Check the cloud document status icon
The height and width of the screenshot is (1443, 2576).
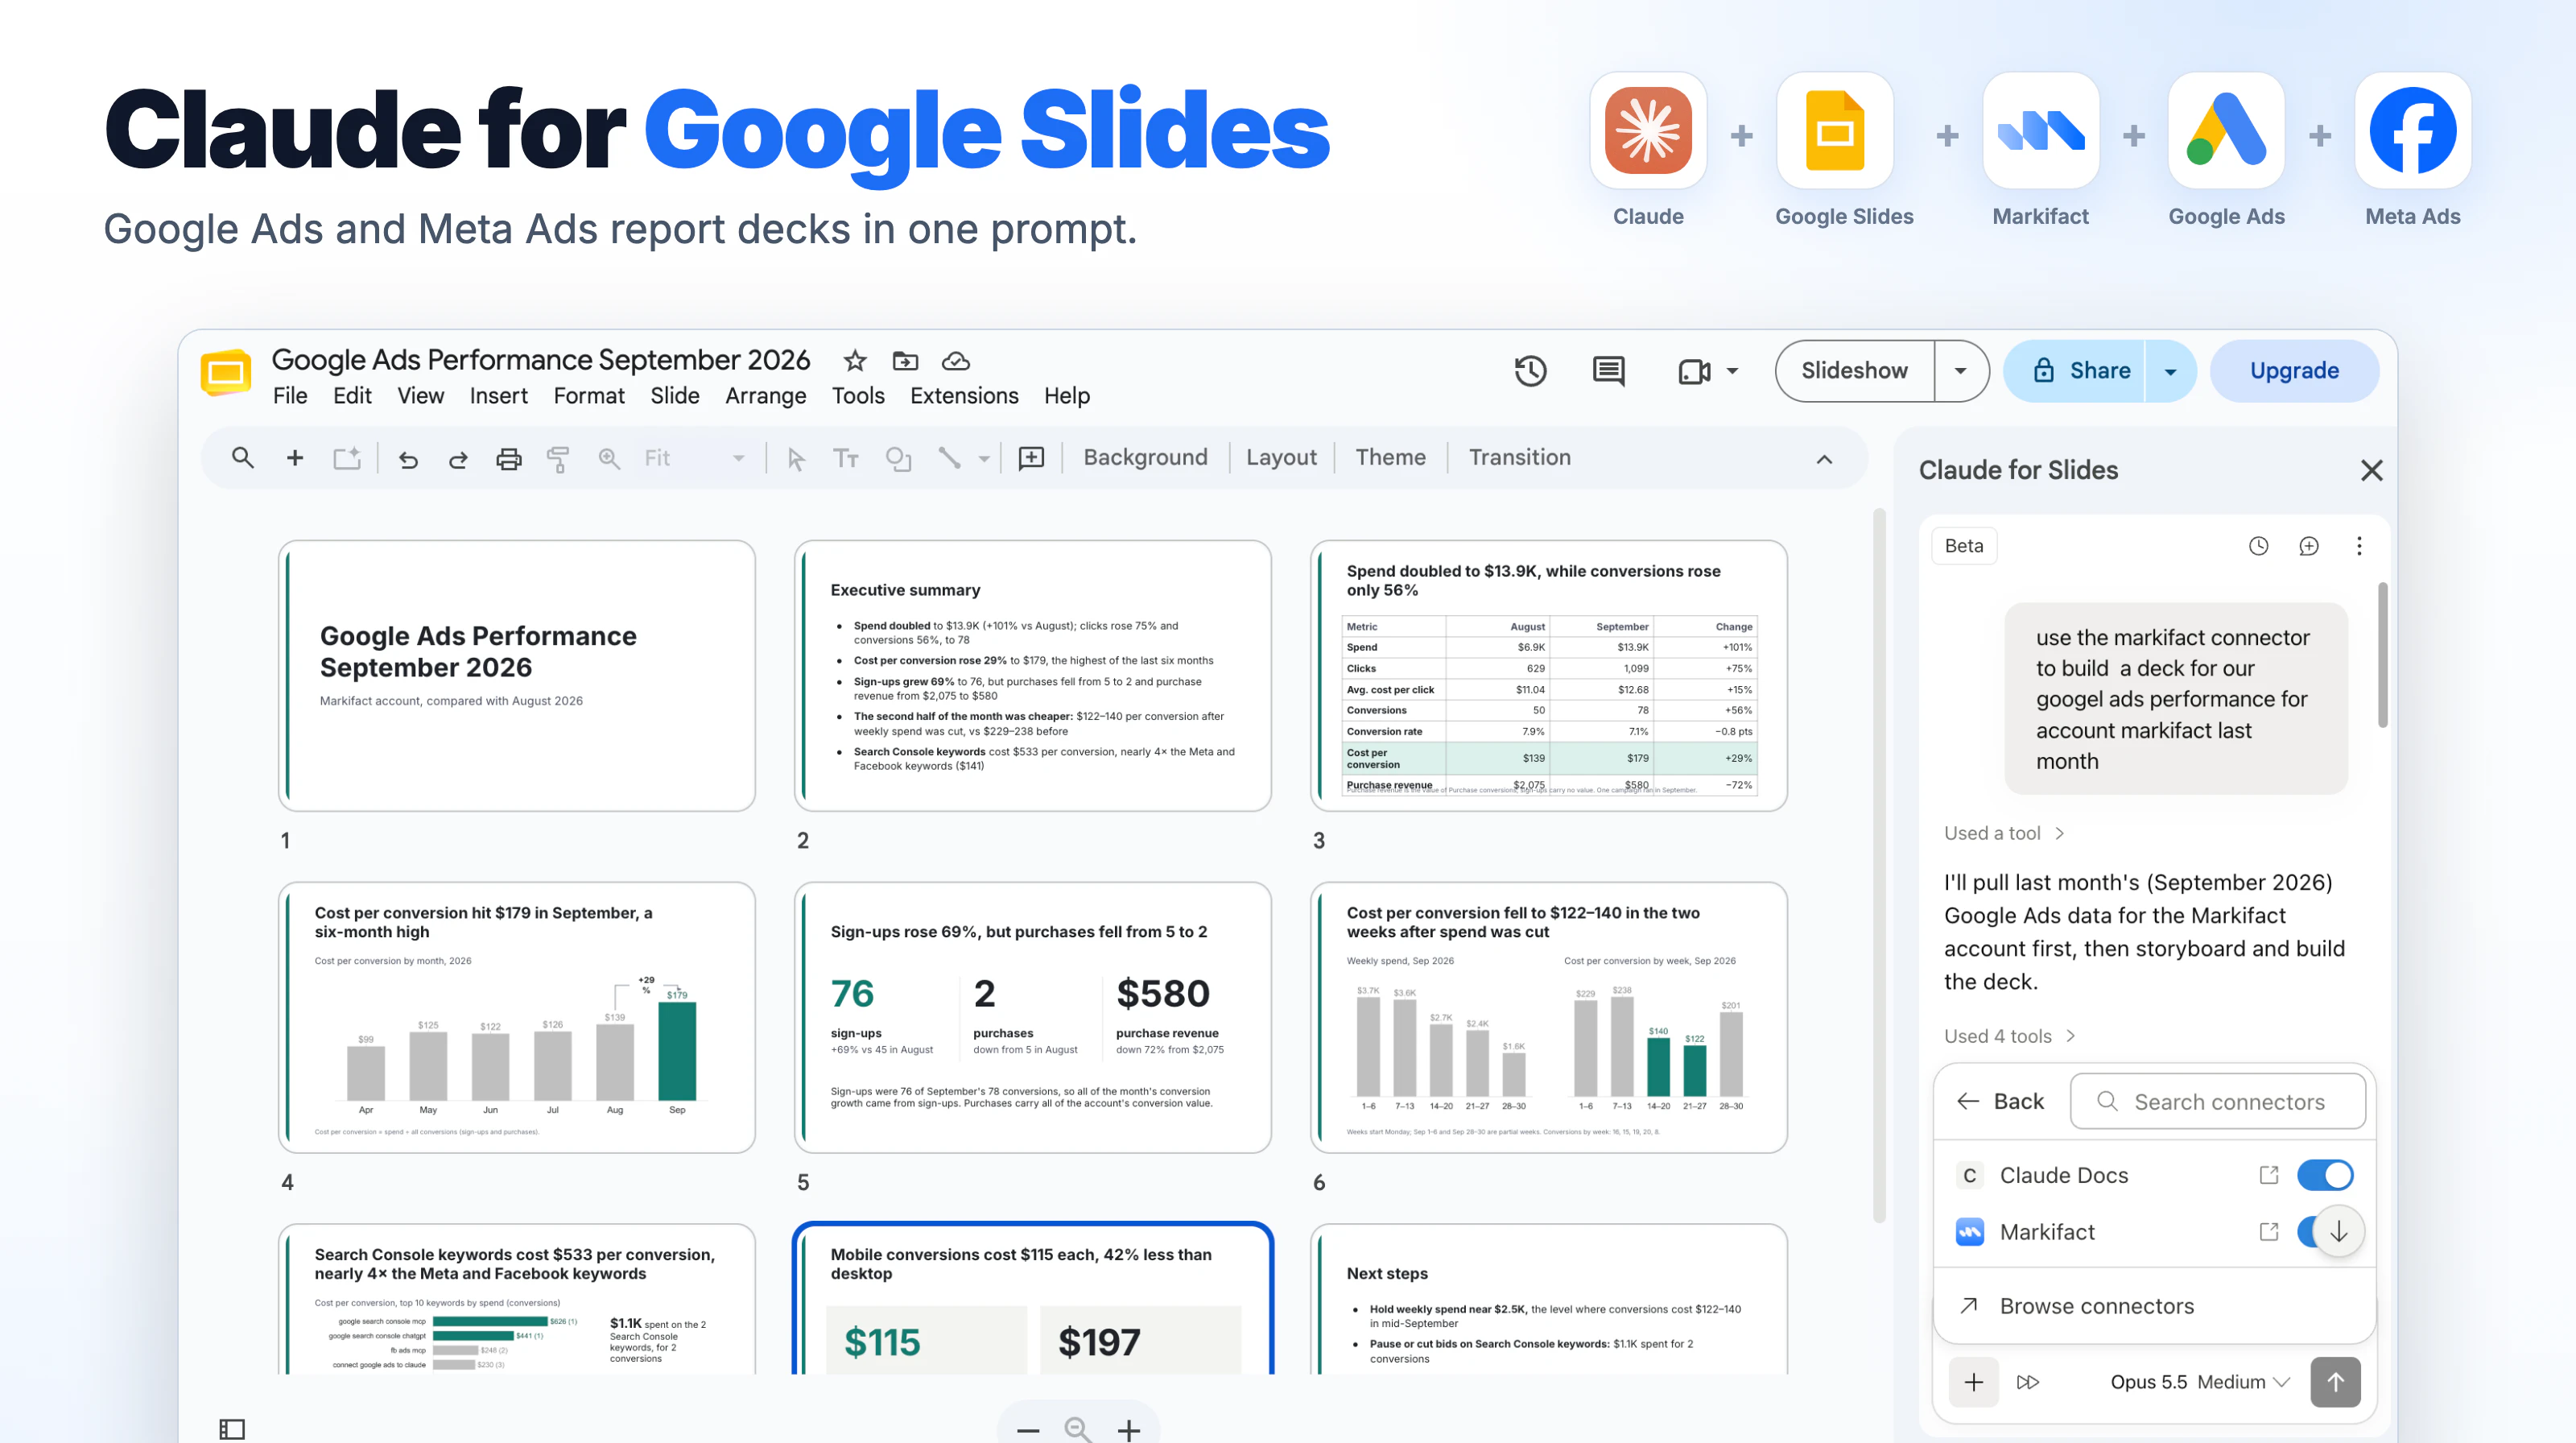point(956,360)
